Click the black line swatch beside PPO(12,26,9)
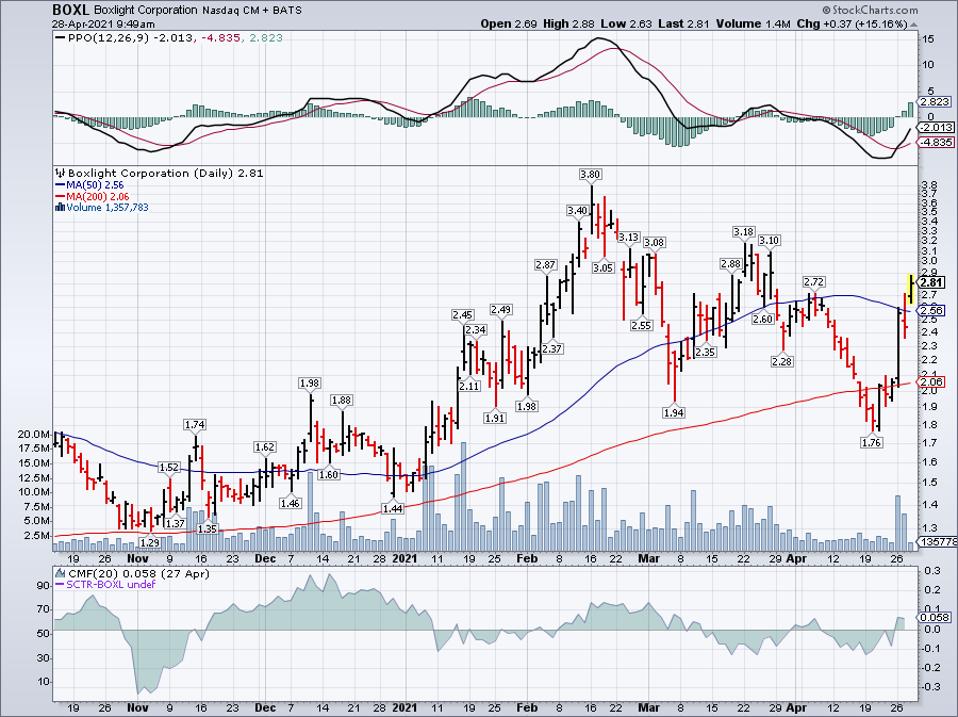 click(60, 38)
